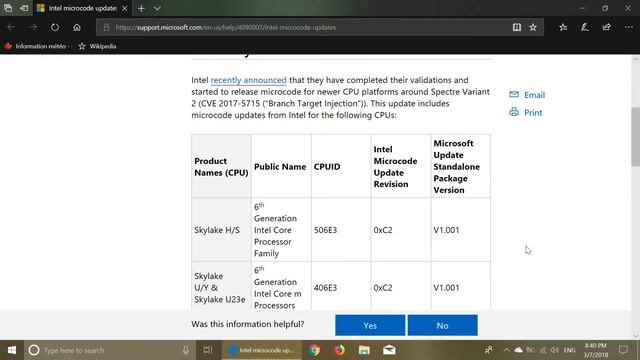640x360 pixels.
Task: Open Information météo favorite
Action: 37,46
